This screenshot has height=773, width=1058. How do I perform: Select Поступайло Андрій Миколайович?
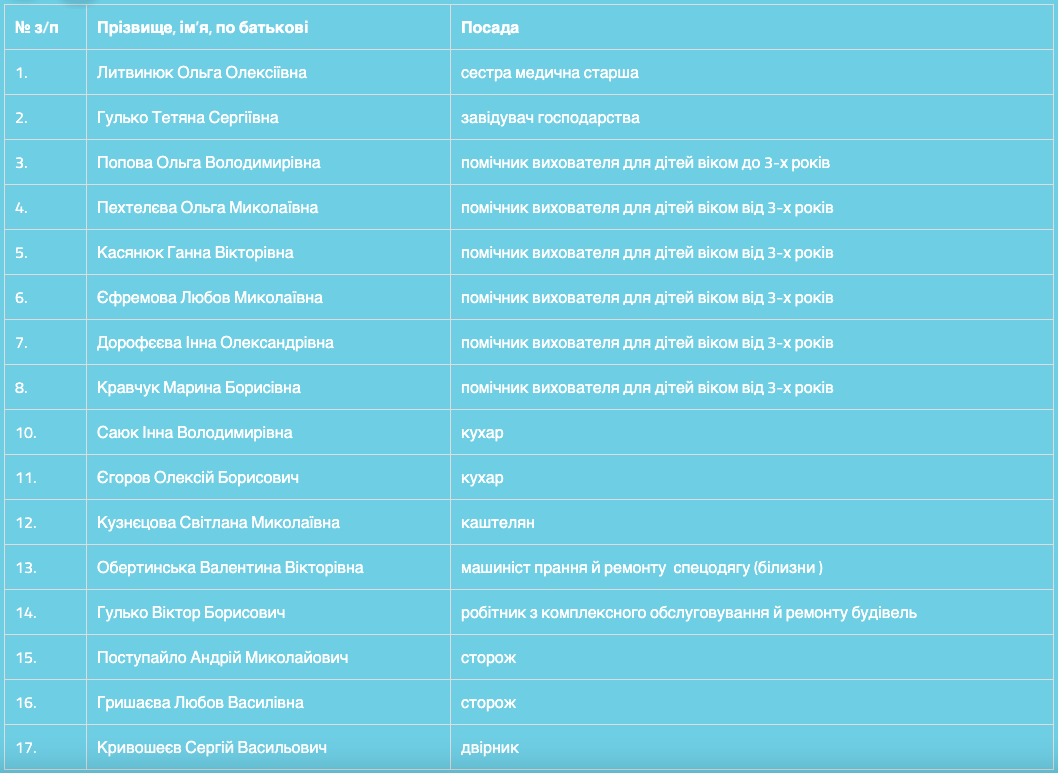[222, 657]
